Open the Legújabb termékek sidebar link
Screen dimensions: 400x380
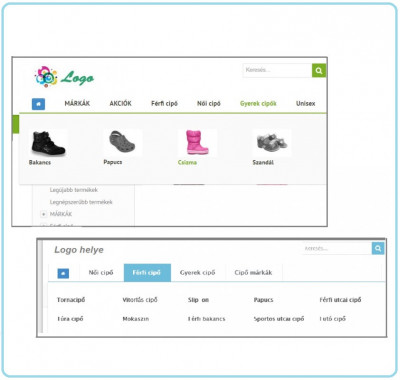pos(74,190)
